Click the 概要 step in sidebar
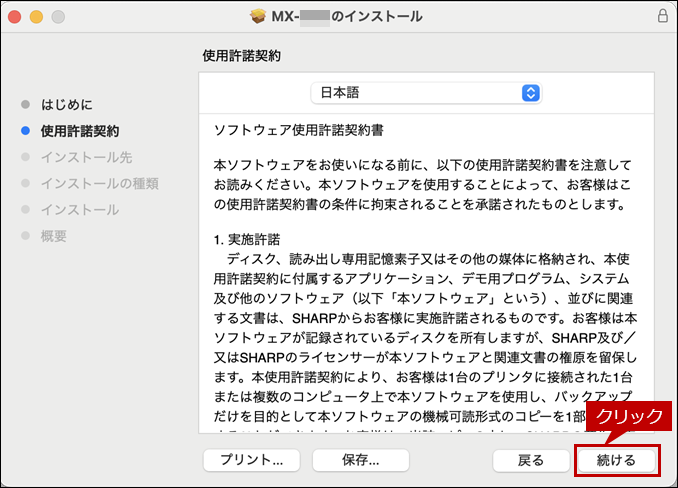 tap(54, 236)
